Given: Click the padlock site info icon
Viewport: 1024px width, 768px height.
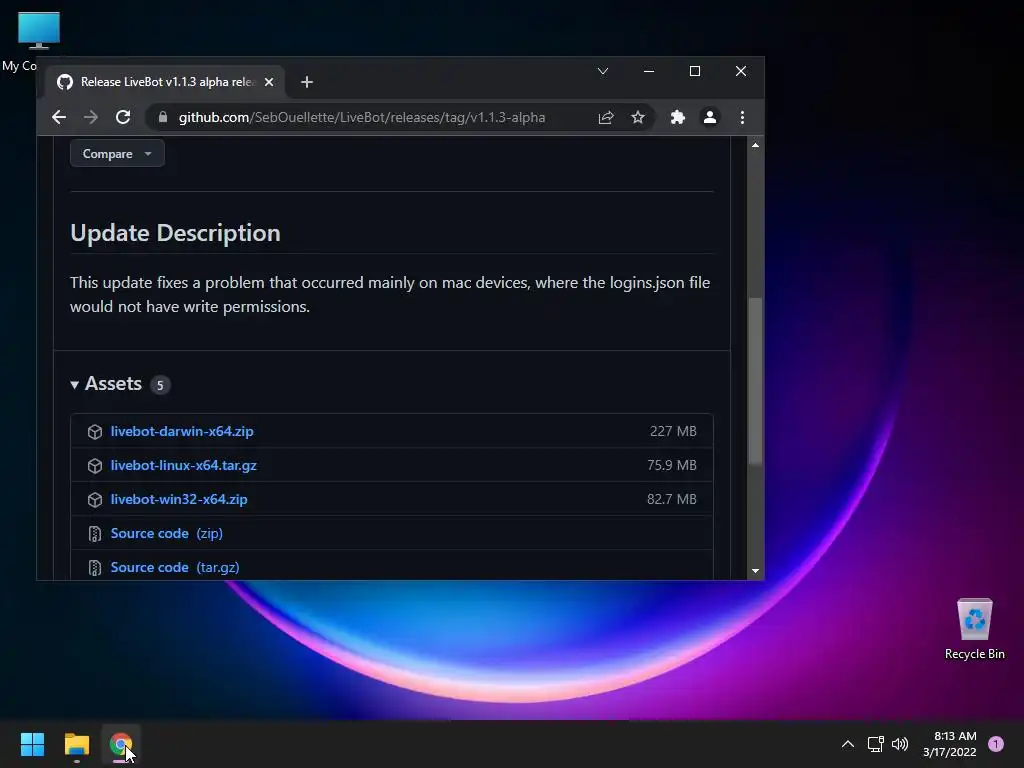Looking at the screenshot, I should (x=163, y=118).
